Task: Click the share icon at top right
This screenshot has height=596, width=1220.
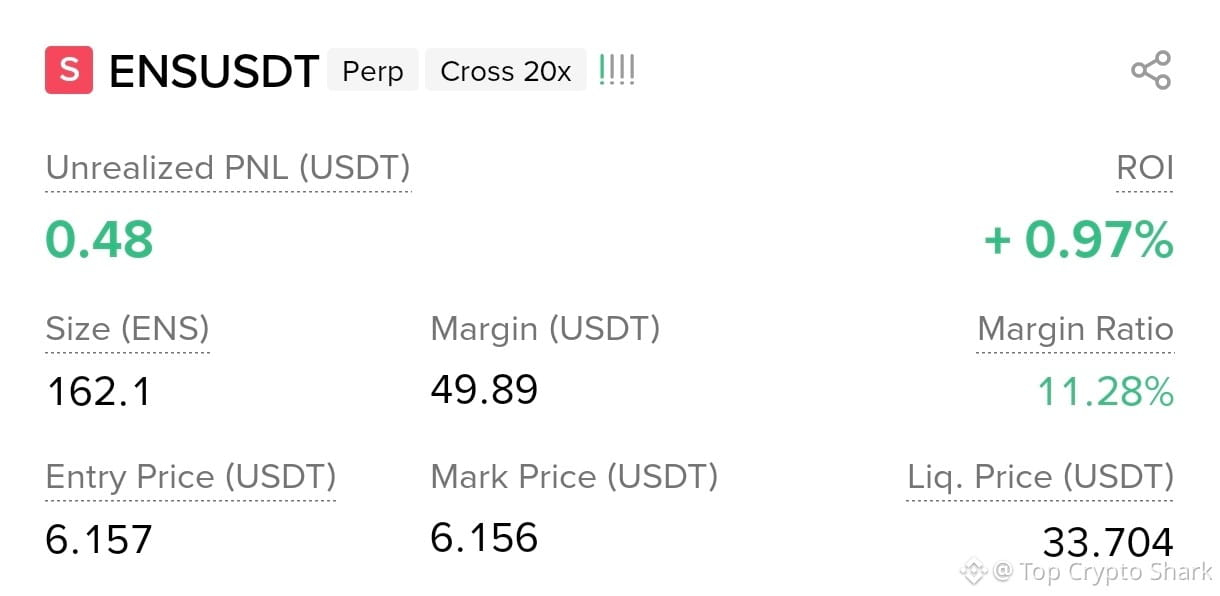Action: [1150, 71]
